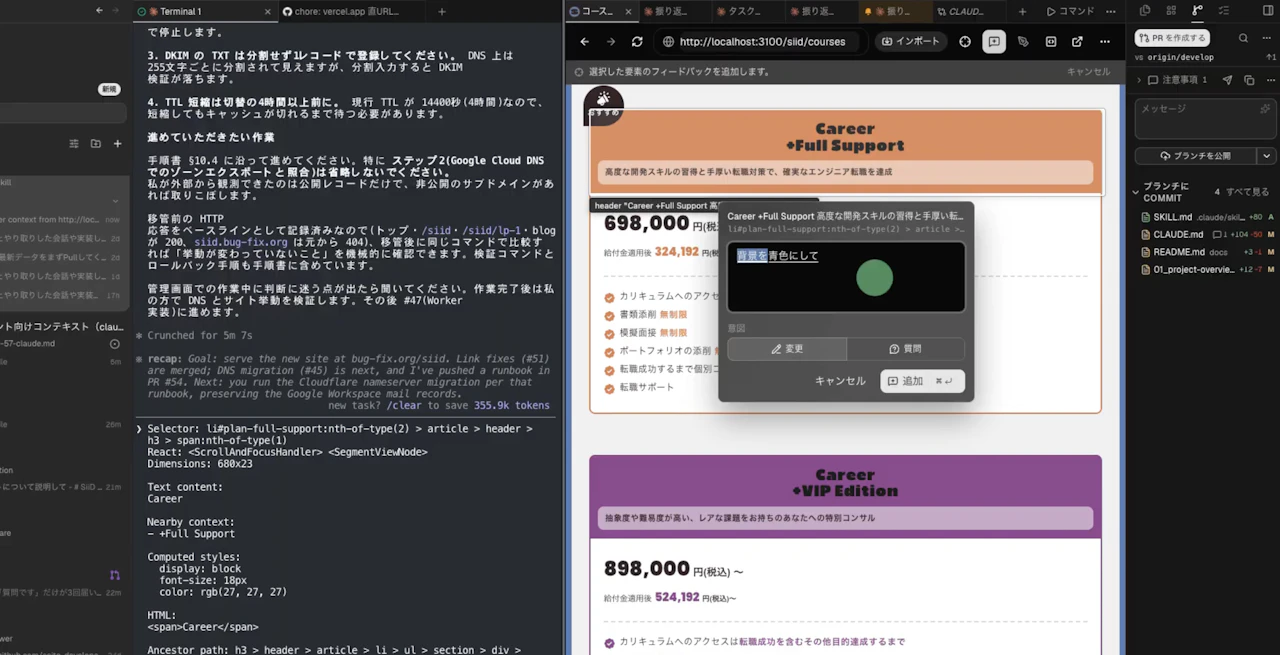1280x655 pixels.
Task: Click the send icon in 注意事項 row
Action: coord(1227,80)
